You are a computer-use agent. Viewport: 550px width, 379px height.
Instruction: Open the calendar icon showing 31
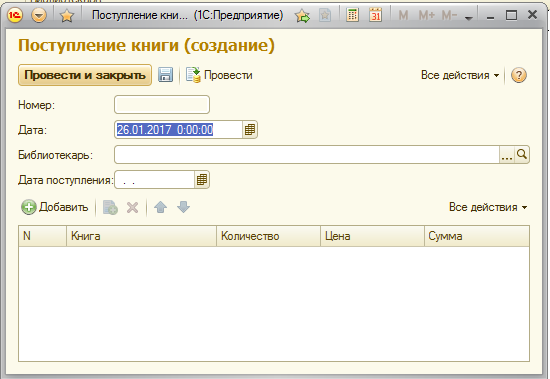[375, 15]
